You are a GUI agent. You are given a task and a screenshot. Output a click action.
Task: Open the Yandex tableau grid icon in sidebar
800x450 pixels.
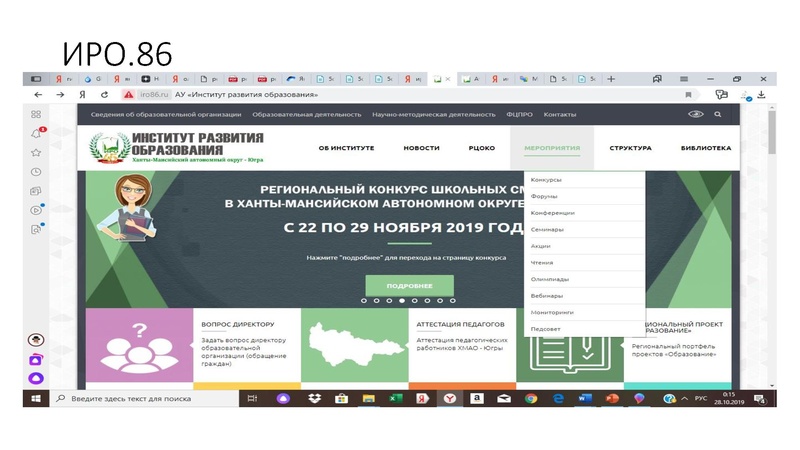click(x=36, y=114)
